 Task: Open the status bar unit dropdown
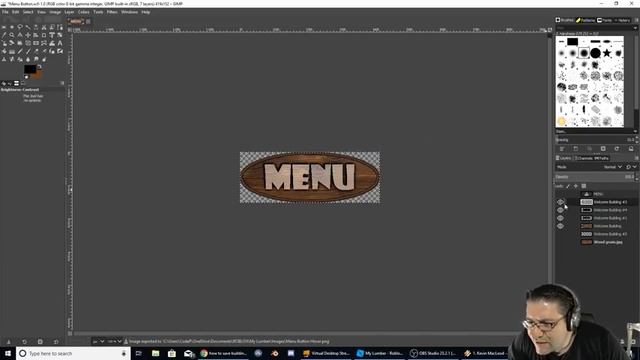tap(98, 341)
